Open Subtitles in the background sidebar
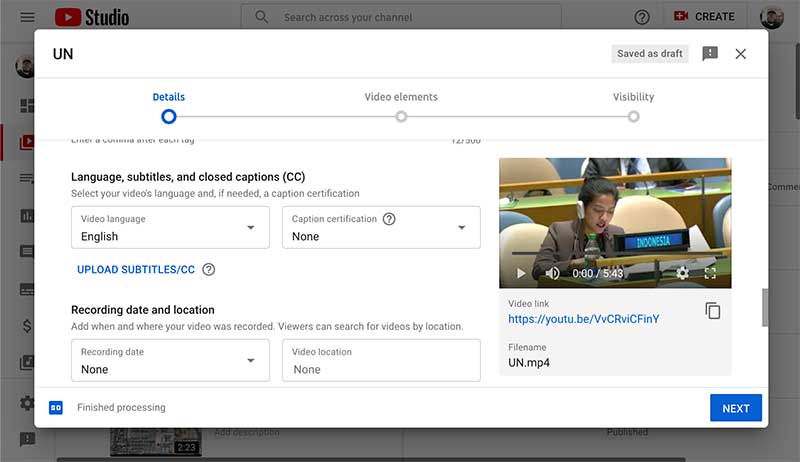Viewport: 800px width, 462px height. click(x=27, y=289)
